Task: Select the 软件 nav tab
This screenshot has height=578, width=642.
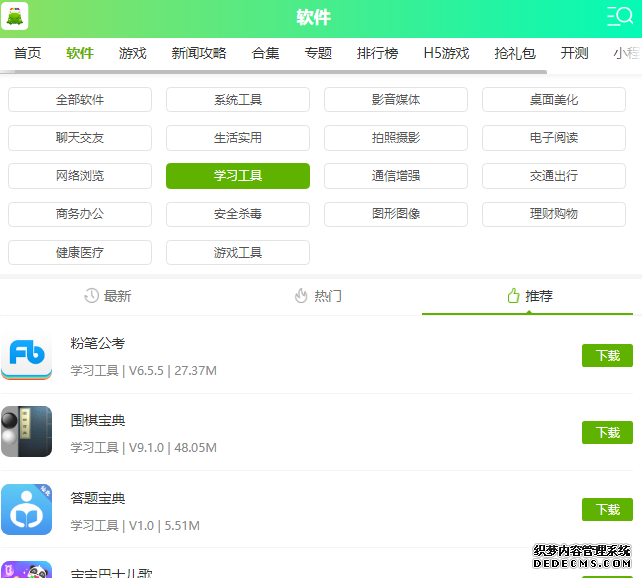Action: [x=80, y=53]
